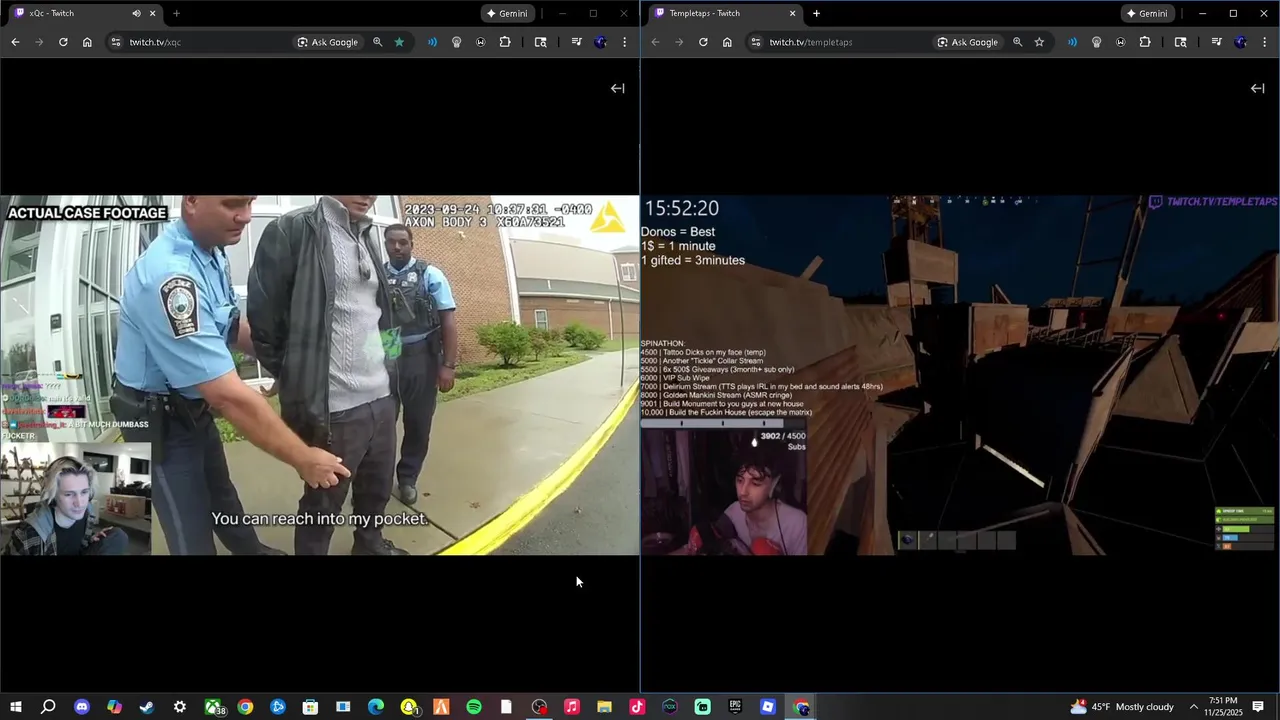
Task: Open new tab in Templetaps window
Action: [816, 13]
